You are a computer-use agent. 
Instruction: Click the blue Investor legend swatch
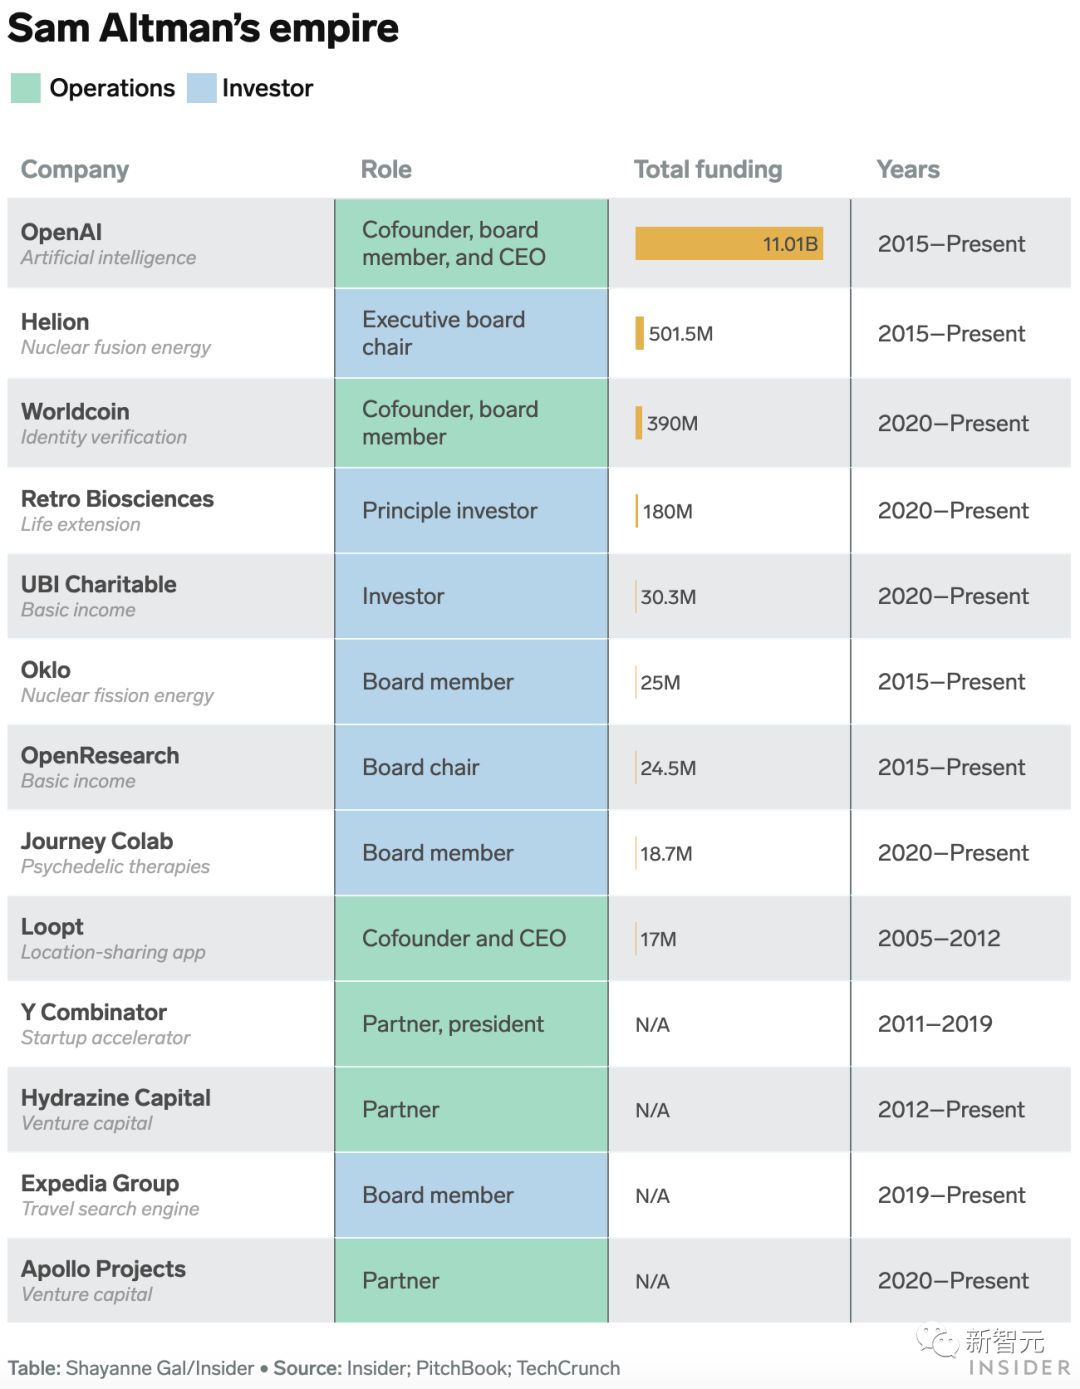pyautogui.click(x=202, y=88)
